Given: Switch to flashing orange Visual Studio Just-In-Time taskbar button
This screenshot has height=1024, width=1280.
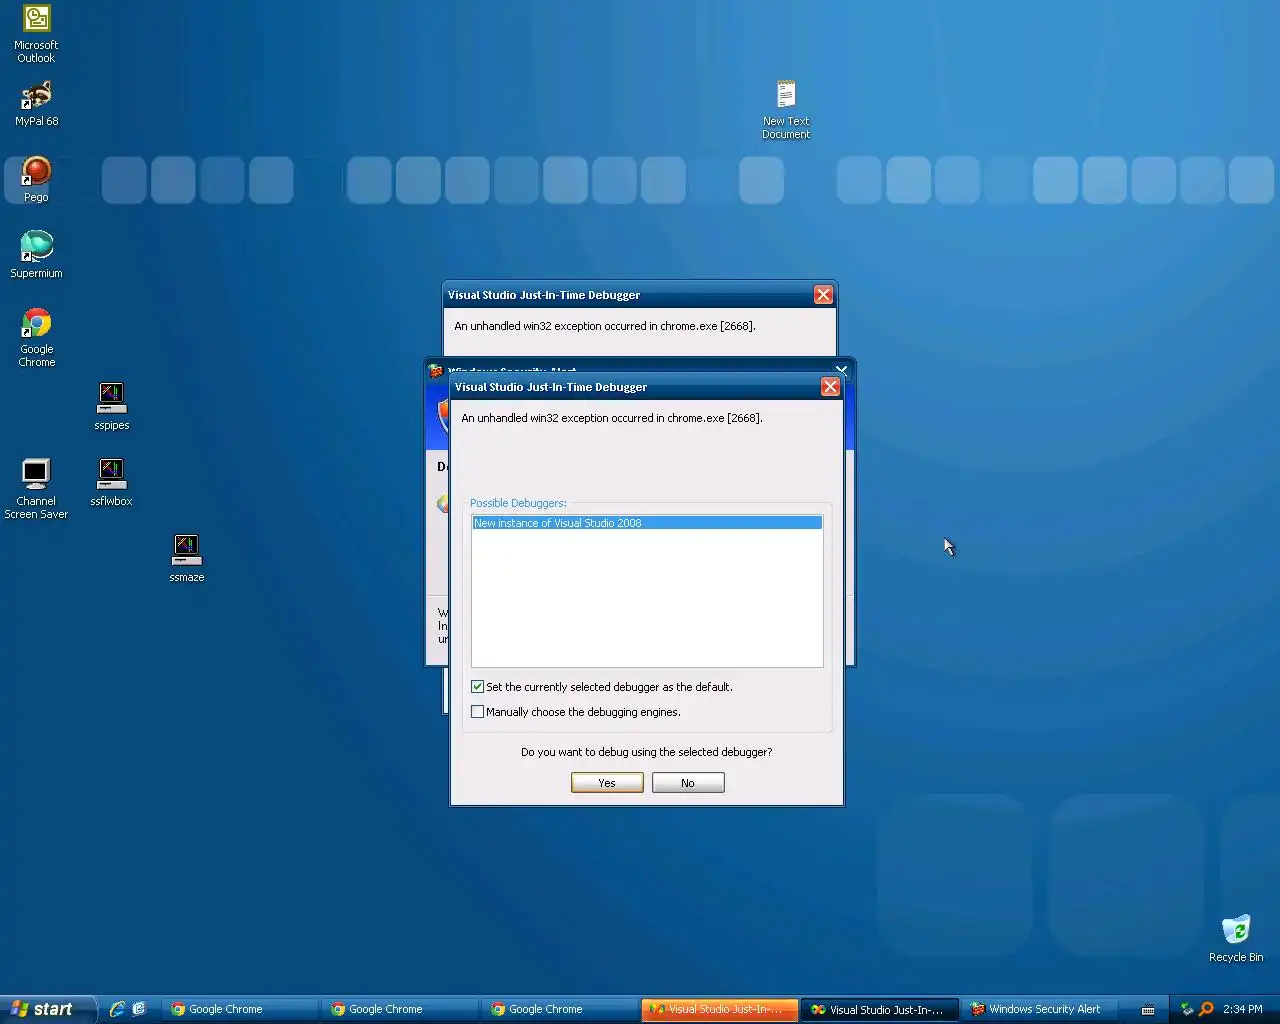Looking at the screenshot, I should point(720,1009).
